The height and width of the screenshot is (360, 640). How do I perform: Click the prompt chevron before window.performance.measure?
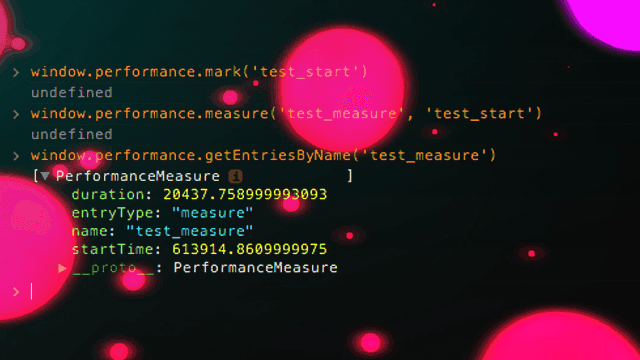click(16, 114)
